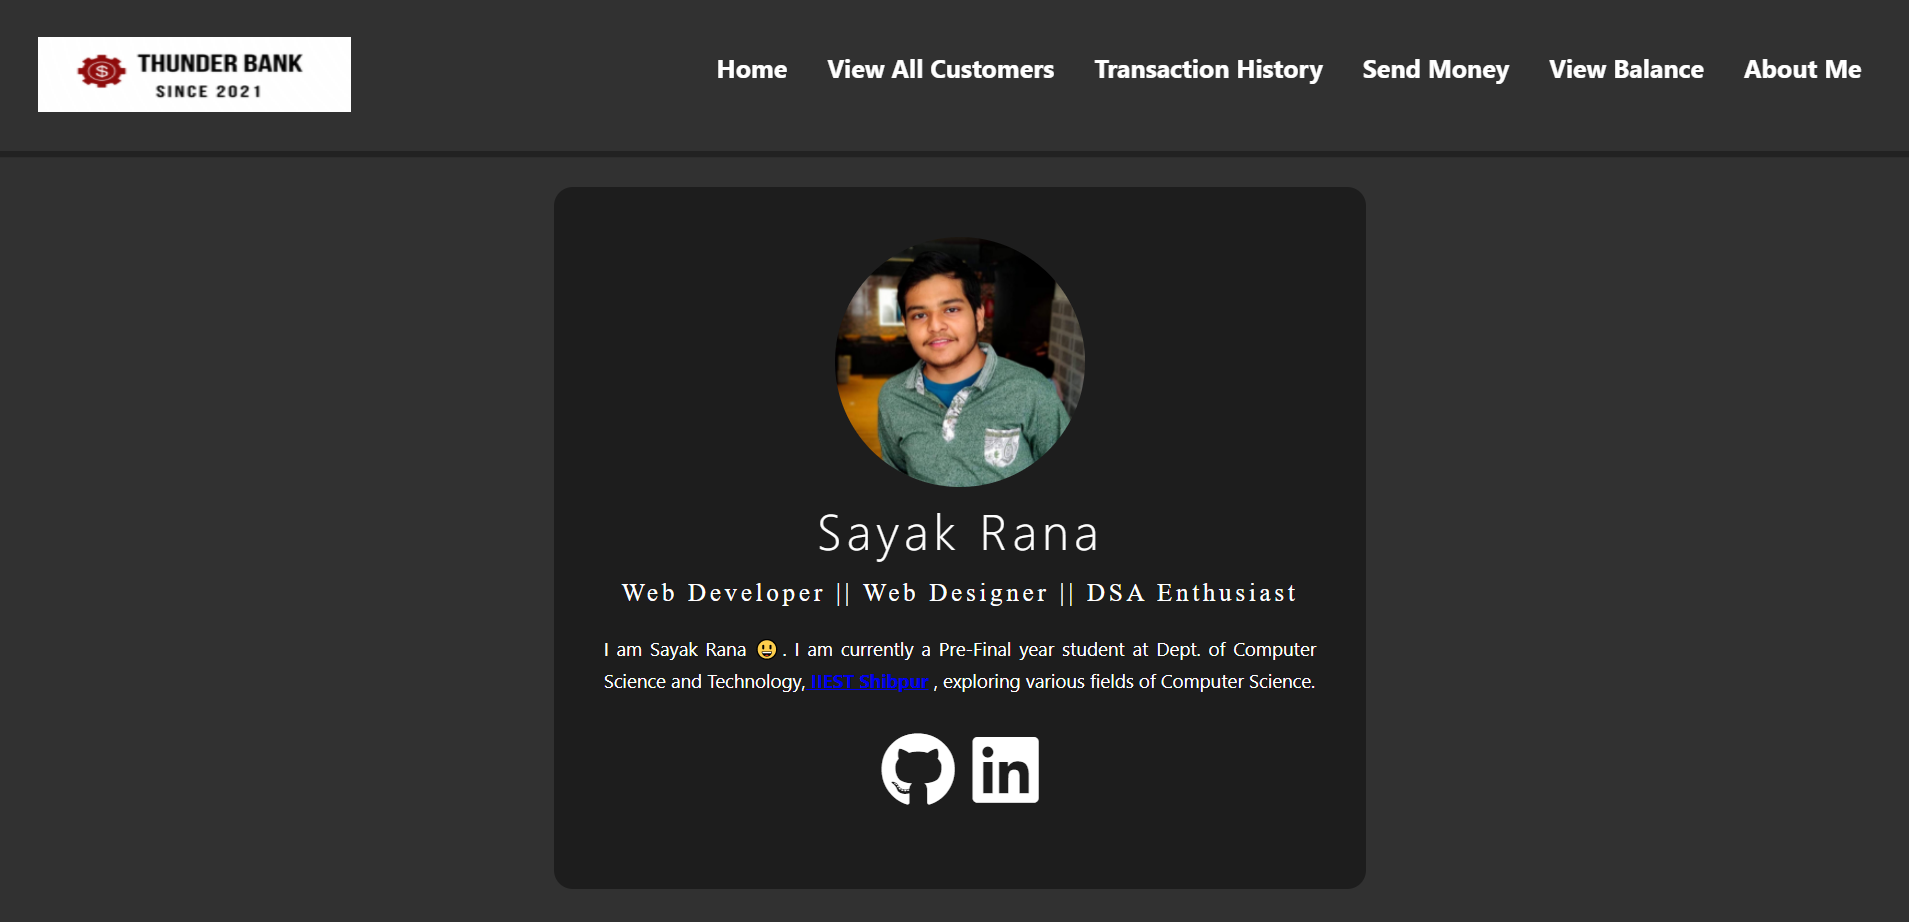
Task: Select the About Me nav item
Action: [x=1801, y=70]
